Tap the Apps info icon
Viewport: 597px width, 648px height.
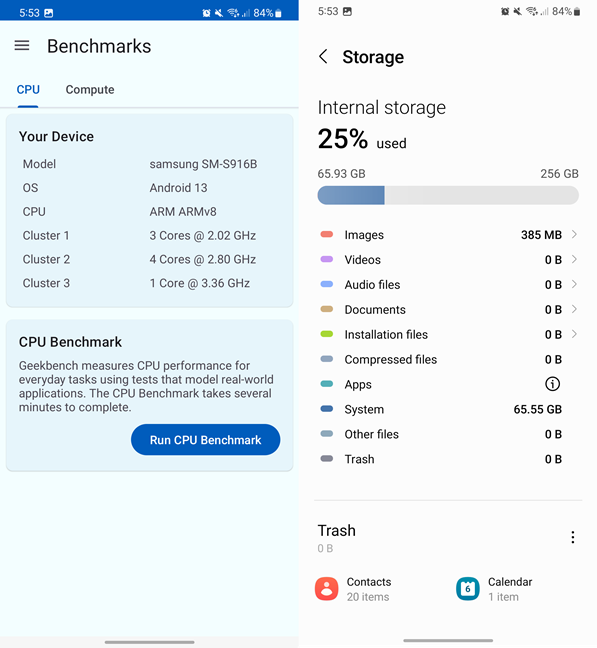click(552, 384)
